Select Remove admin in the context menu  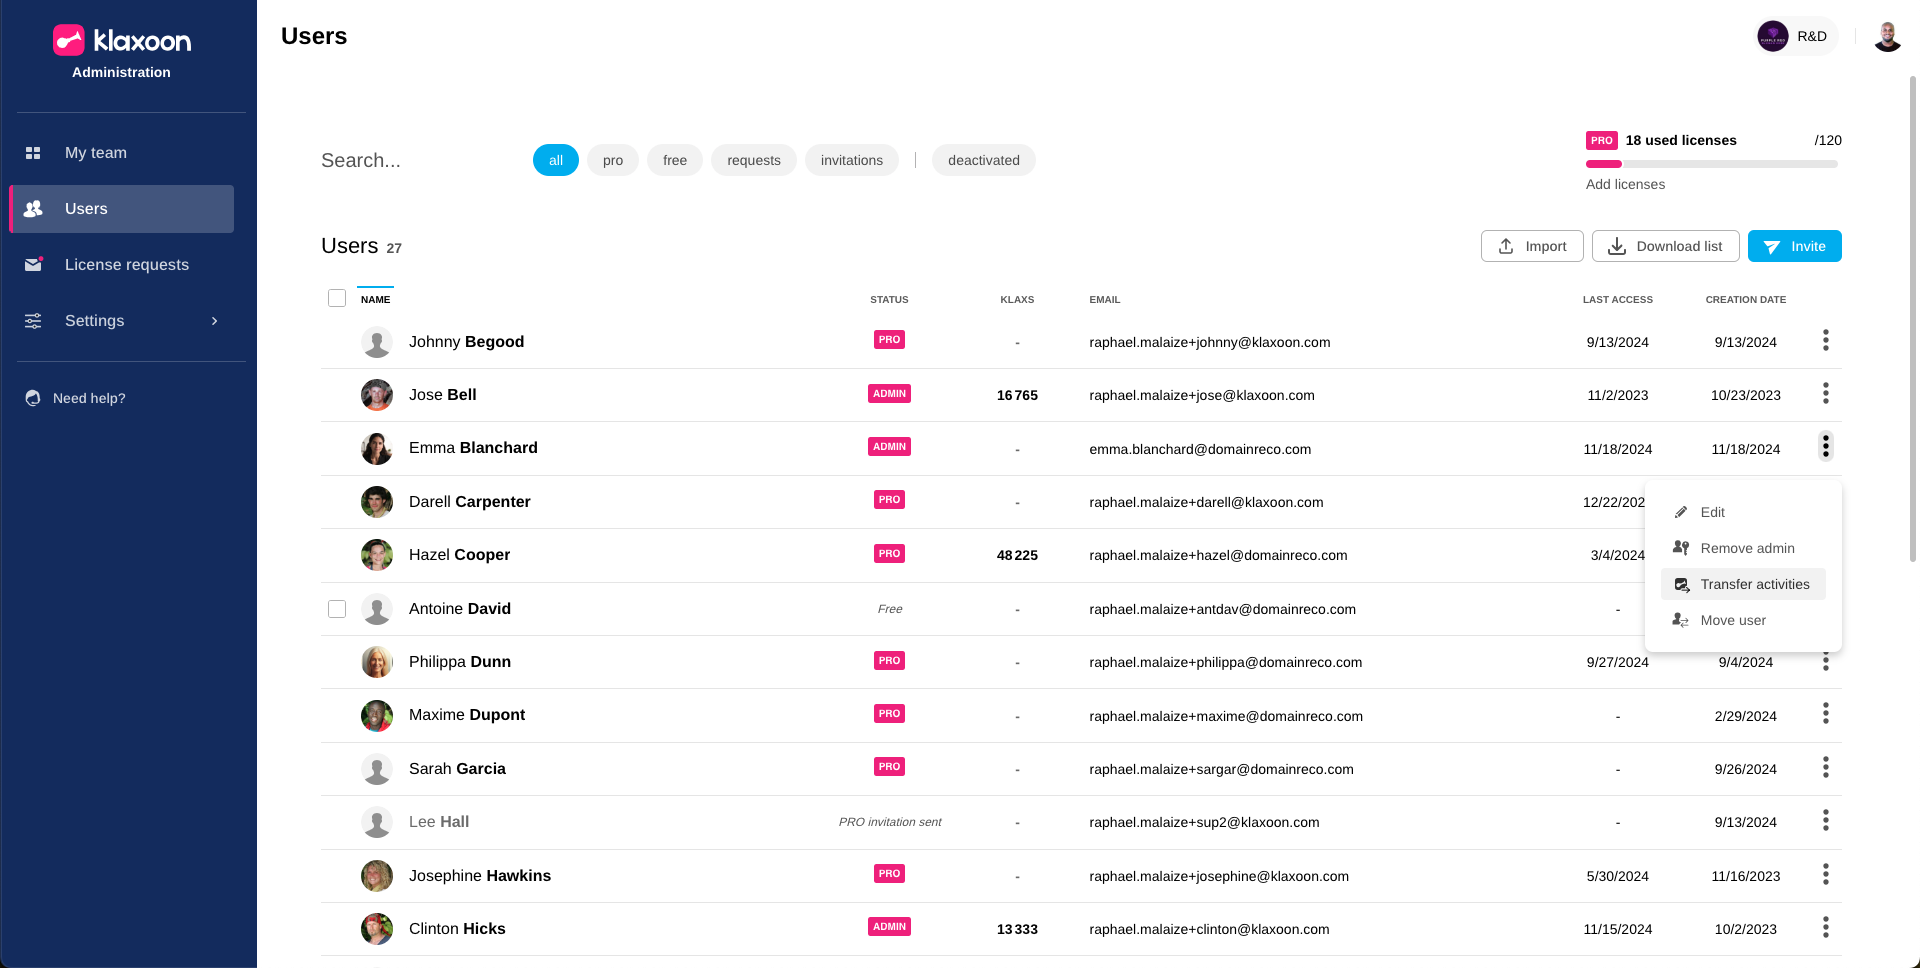(1746, 548)
